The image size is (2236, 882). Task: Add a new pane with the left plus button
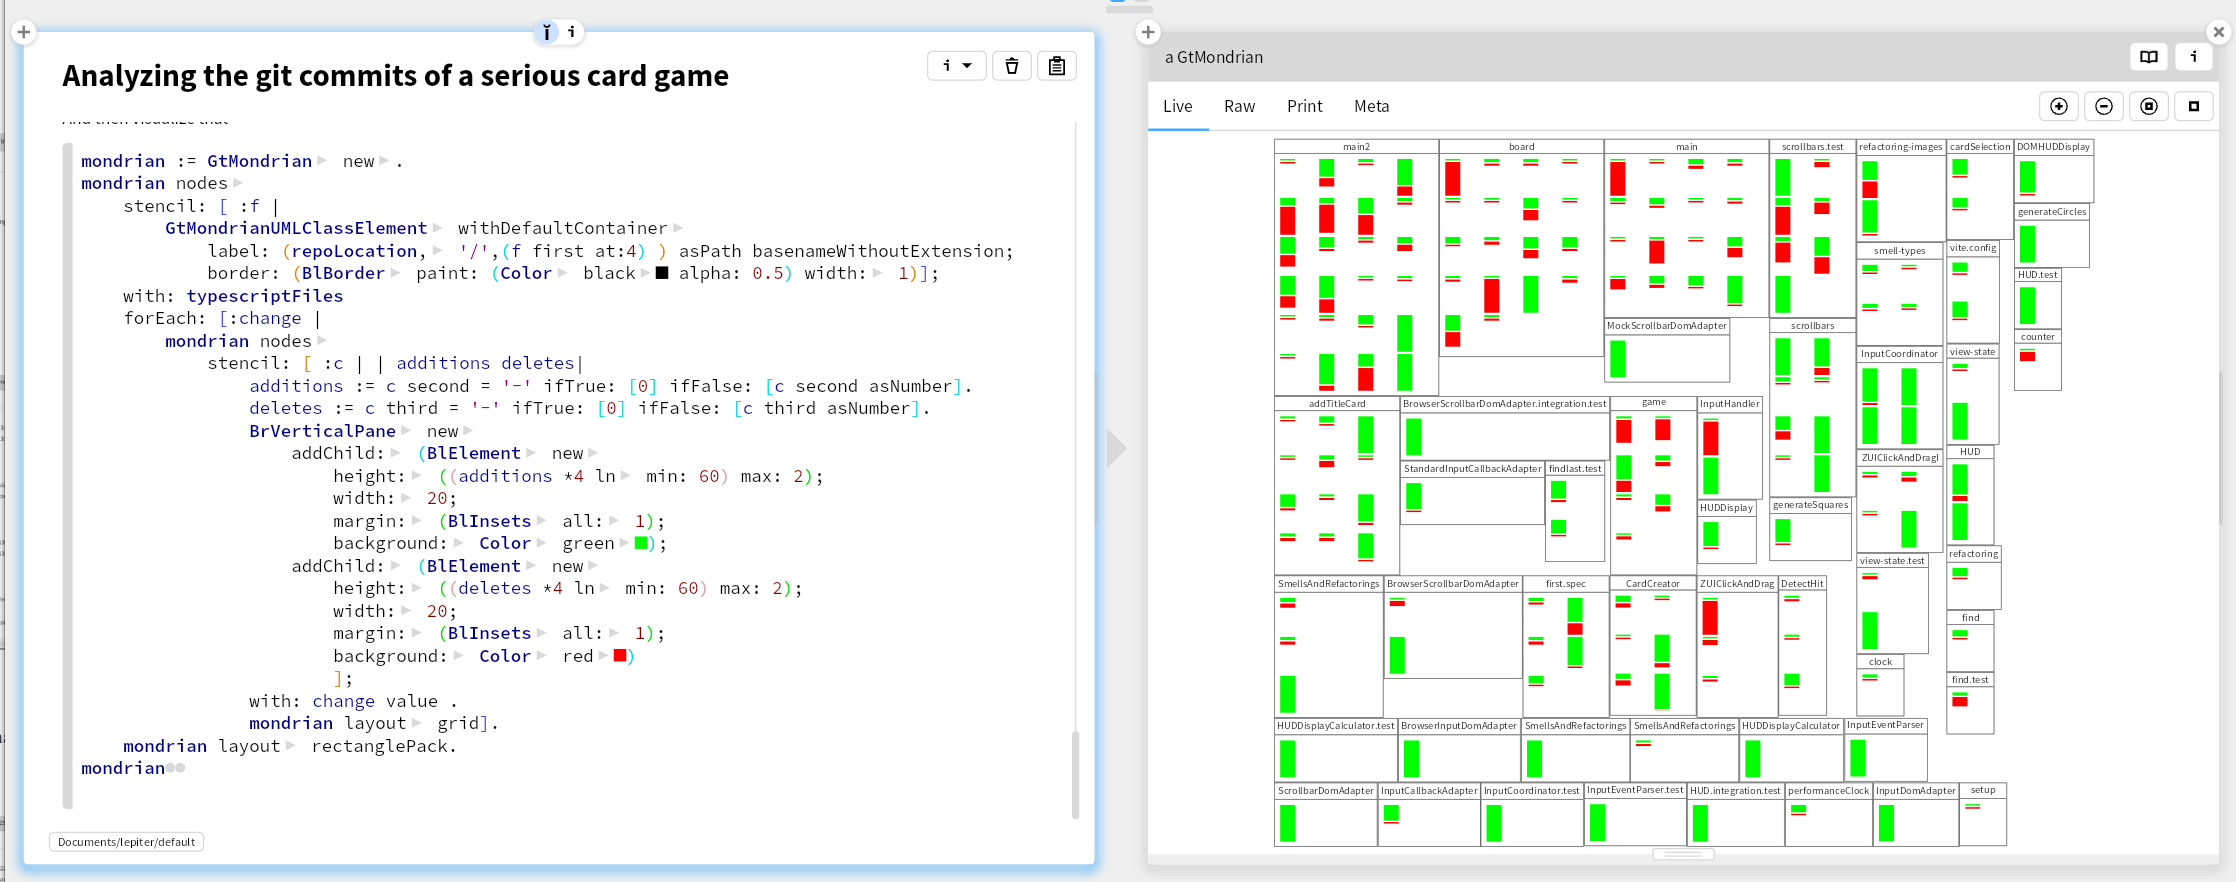click(x=24, y=32)
